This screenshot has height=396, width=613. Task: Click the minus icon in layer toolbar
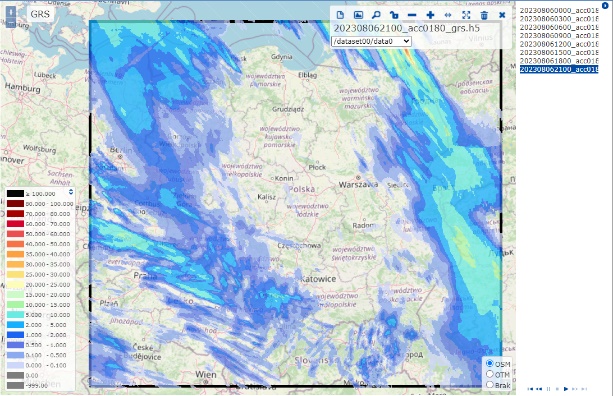pyautogui.click(x=412, y=15)
